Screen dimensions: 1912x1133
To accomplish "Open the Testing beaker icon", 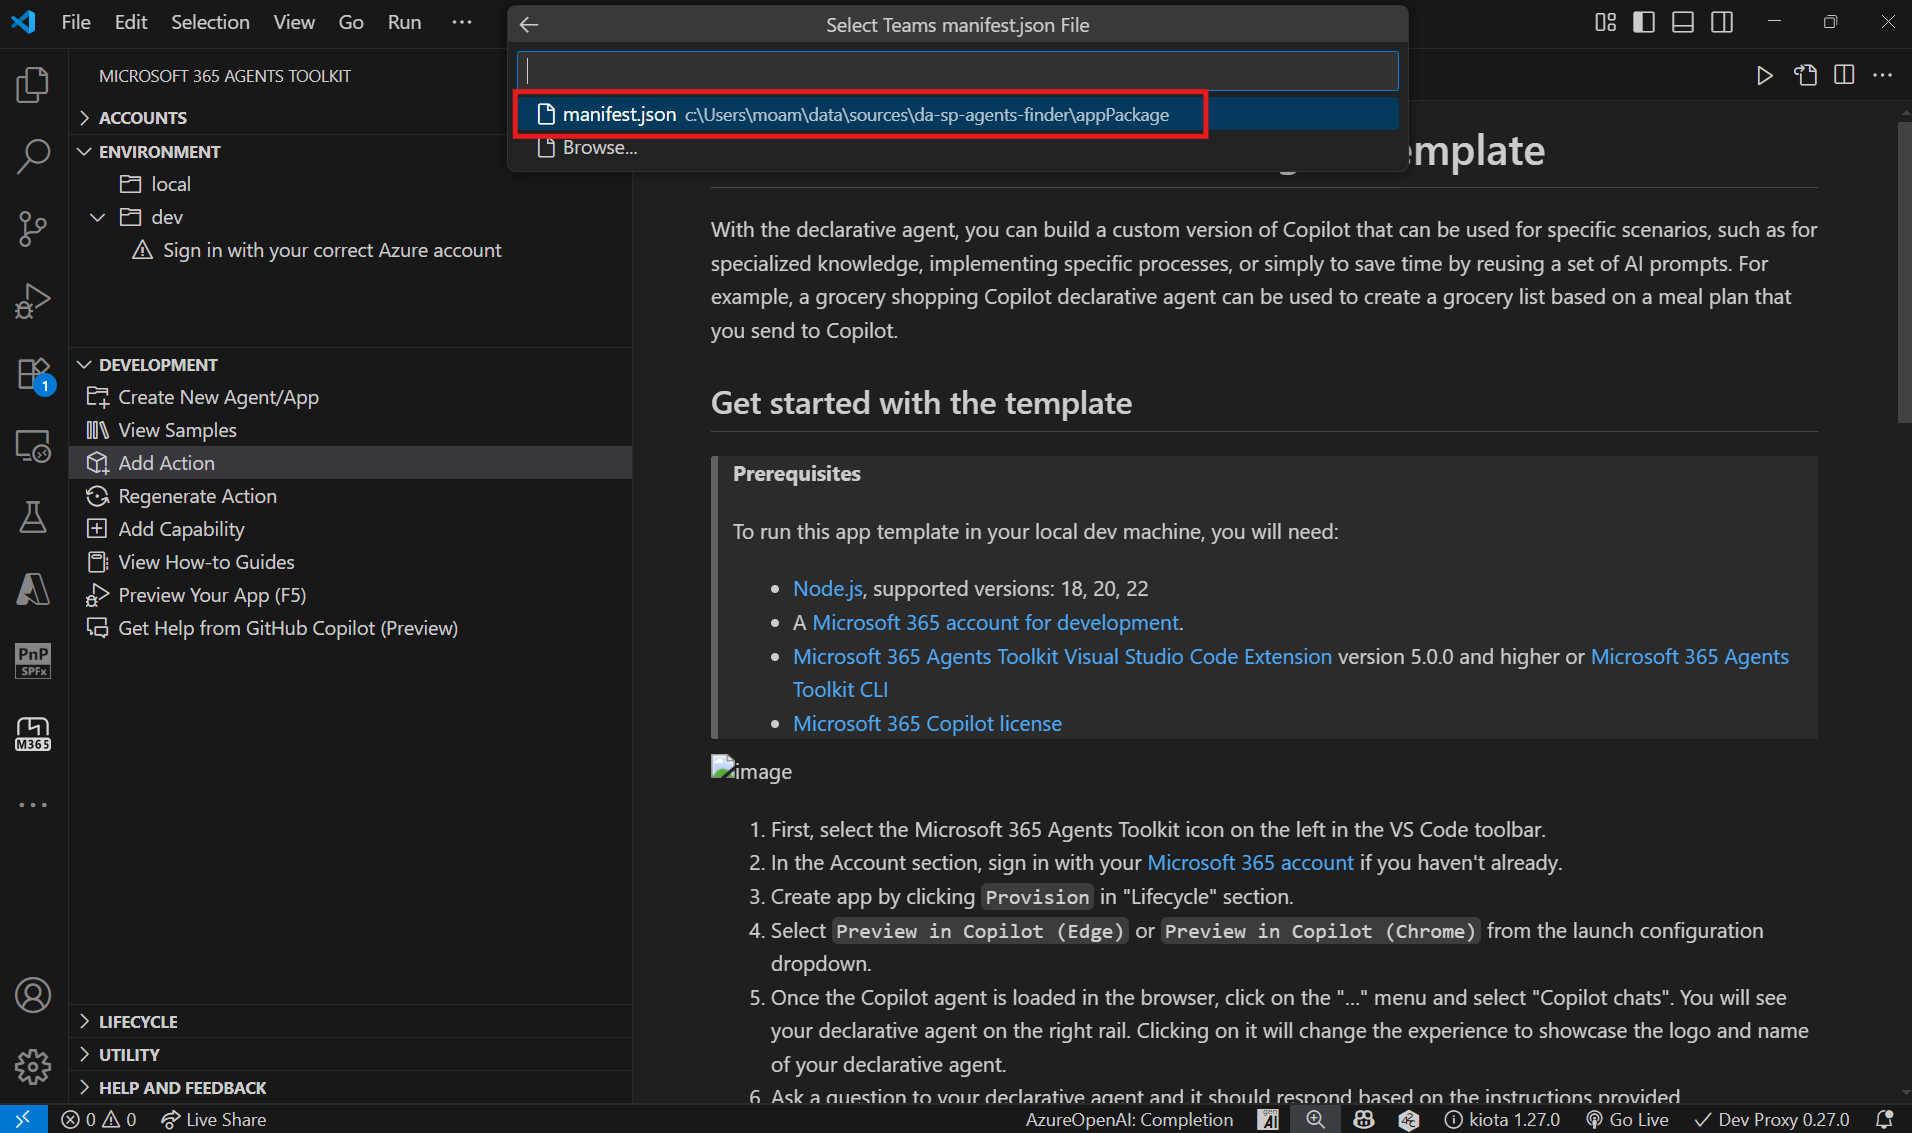I will coord(33,517).
